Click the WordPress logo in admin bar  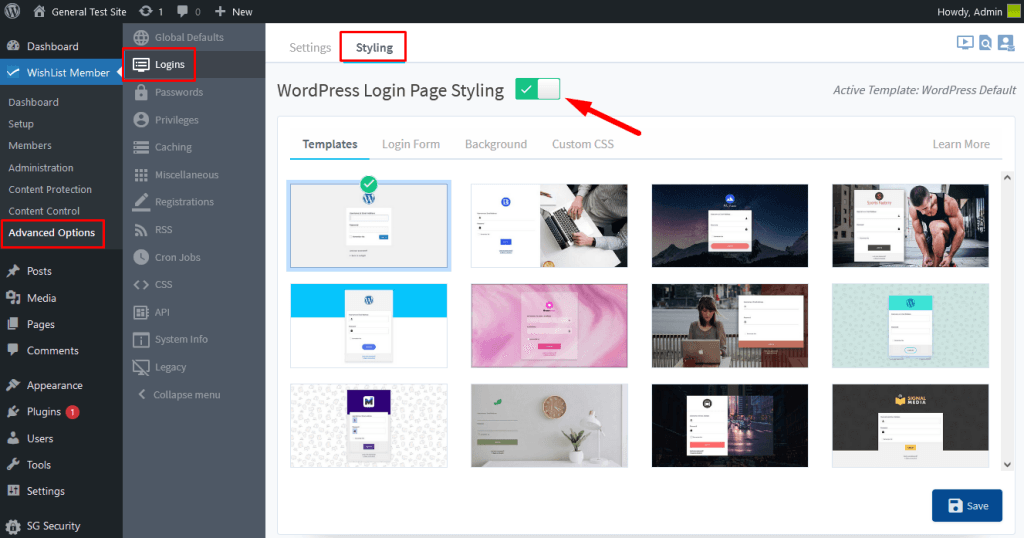(x=12, y=11)
